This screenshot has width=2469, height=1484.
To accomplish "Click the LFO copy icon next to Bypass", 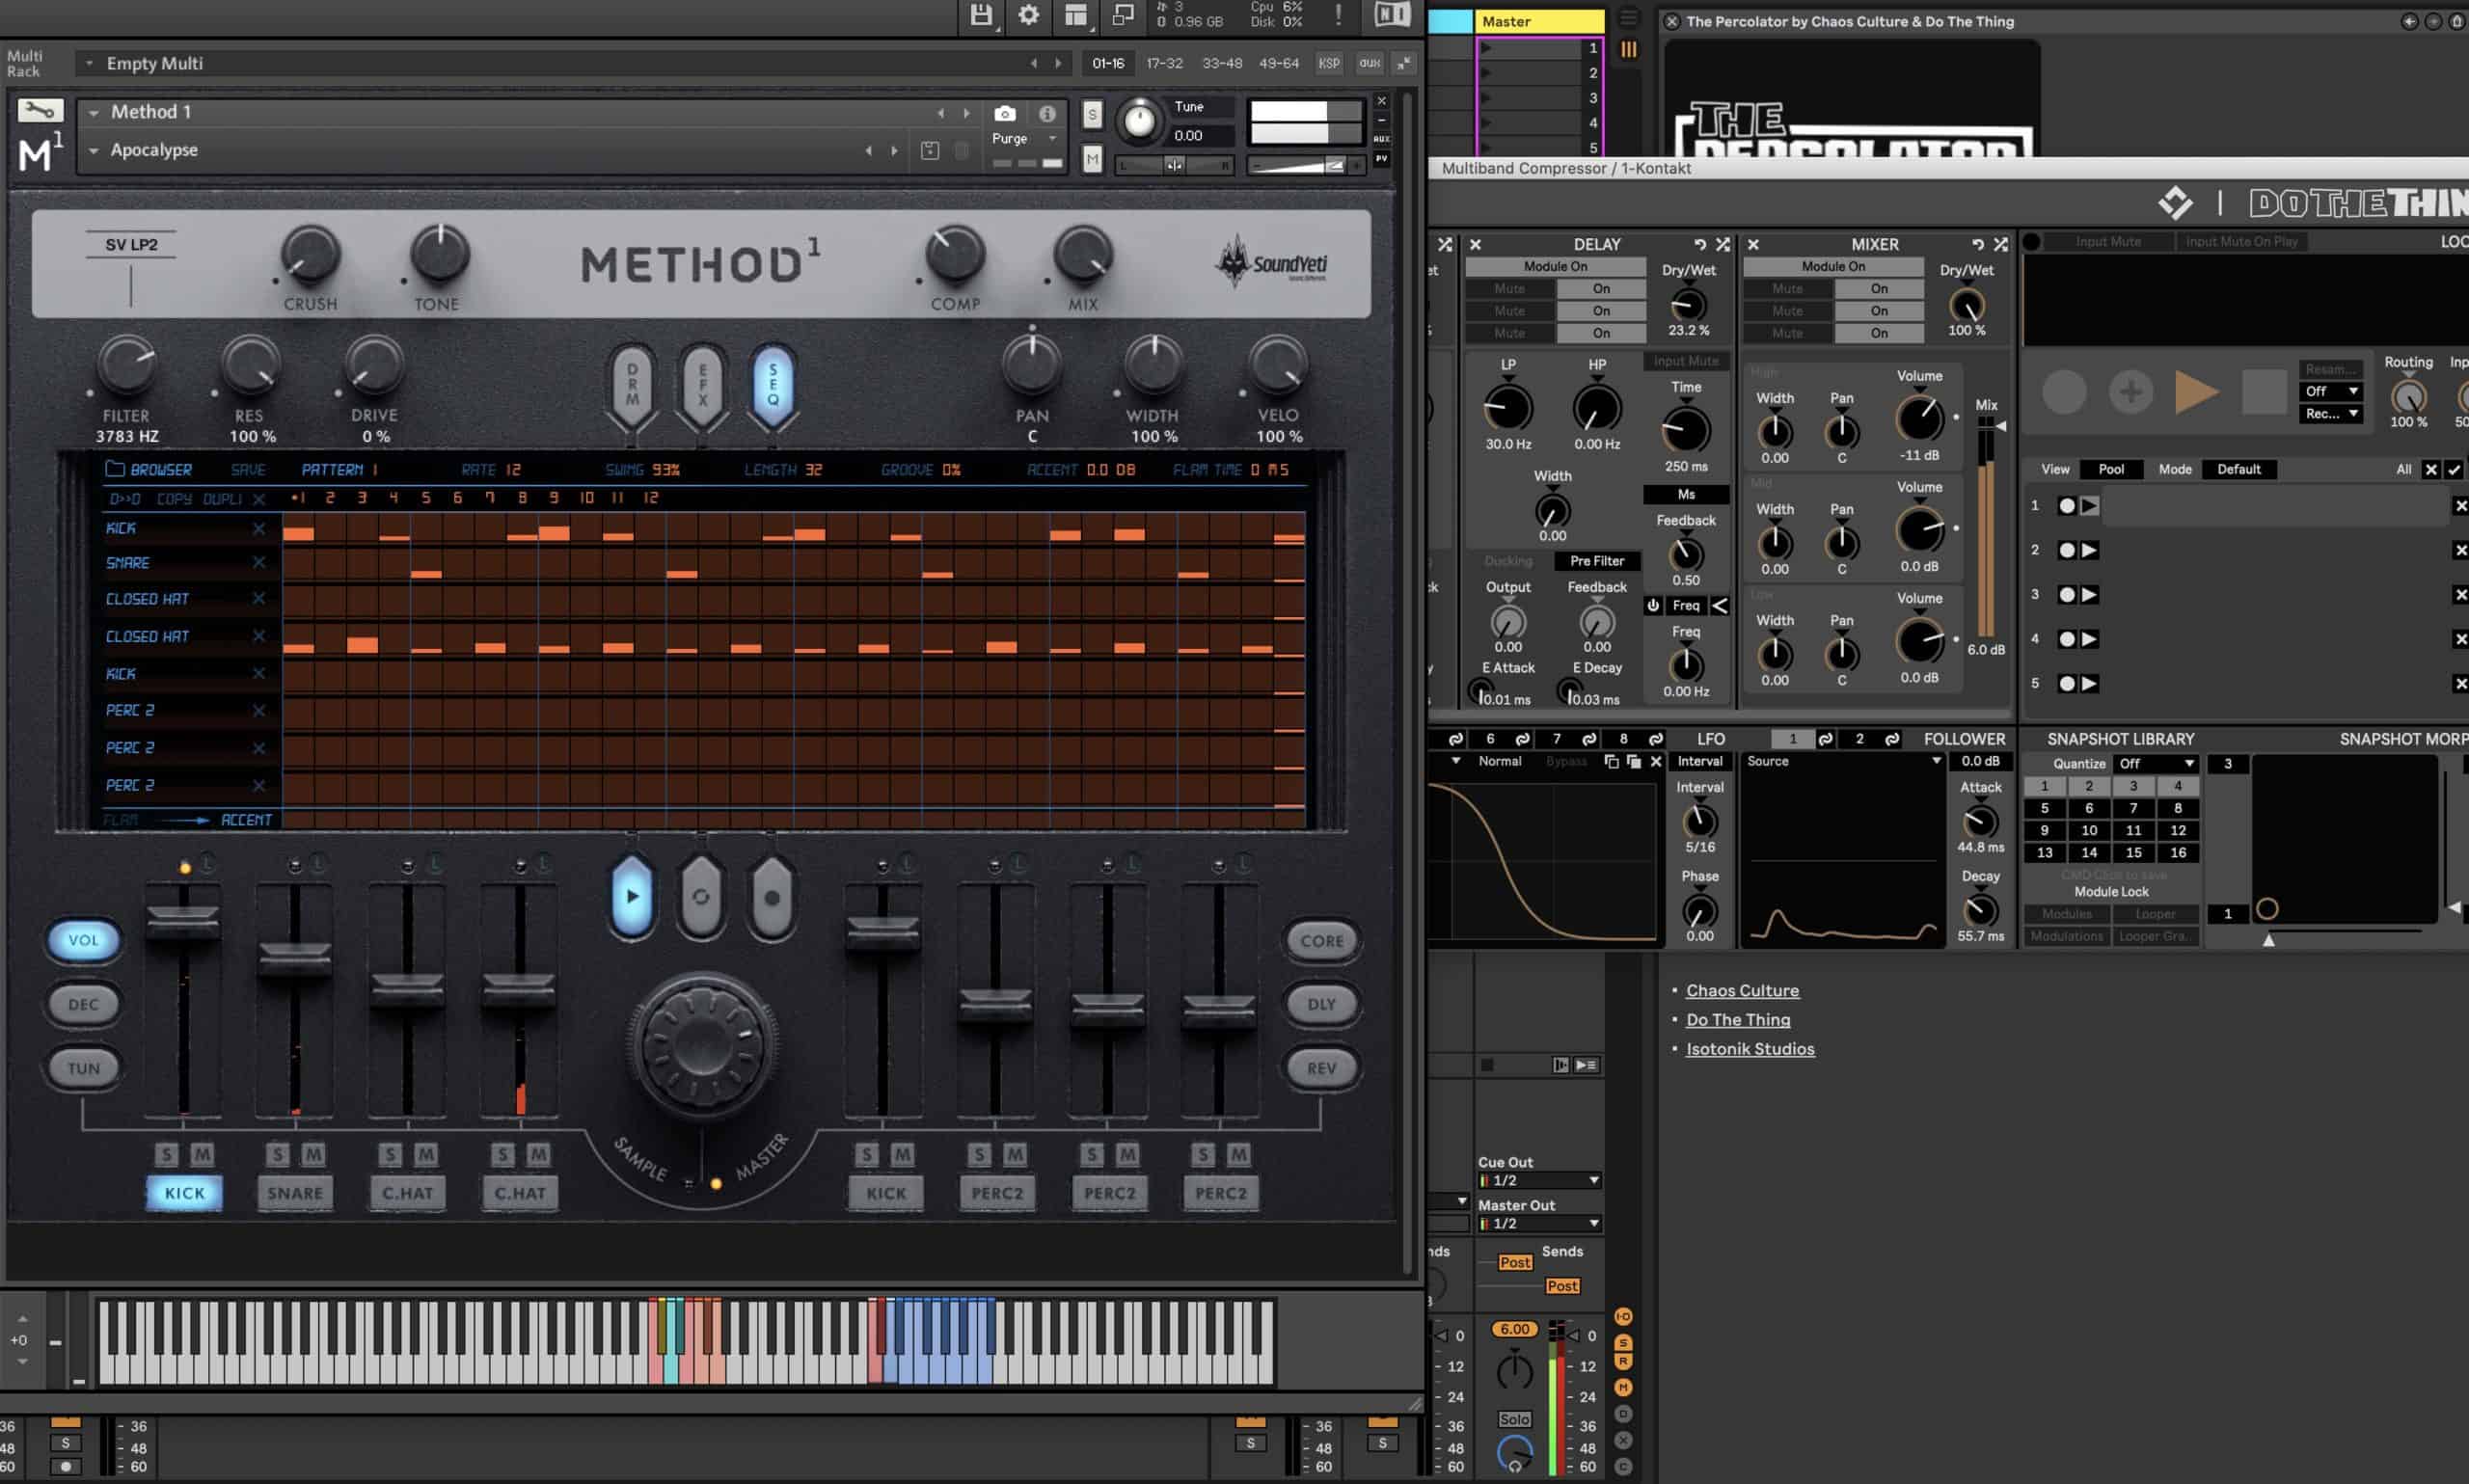I will pyautogui.click(x=1611, y=762).
